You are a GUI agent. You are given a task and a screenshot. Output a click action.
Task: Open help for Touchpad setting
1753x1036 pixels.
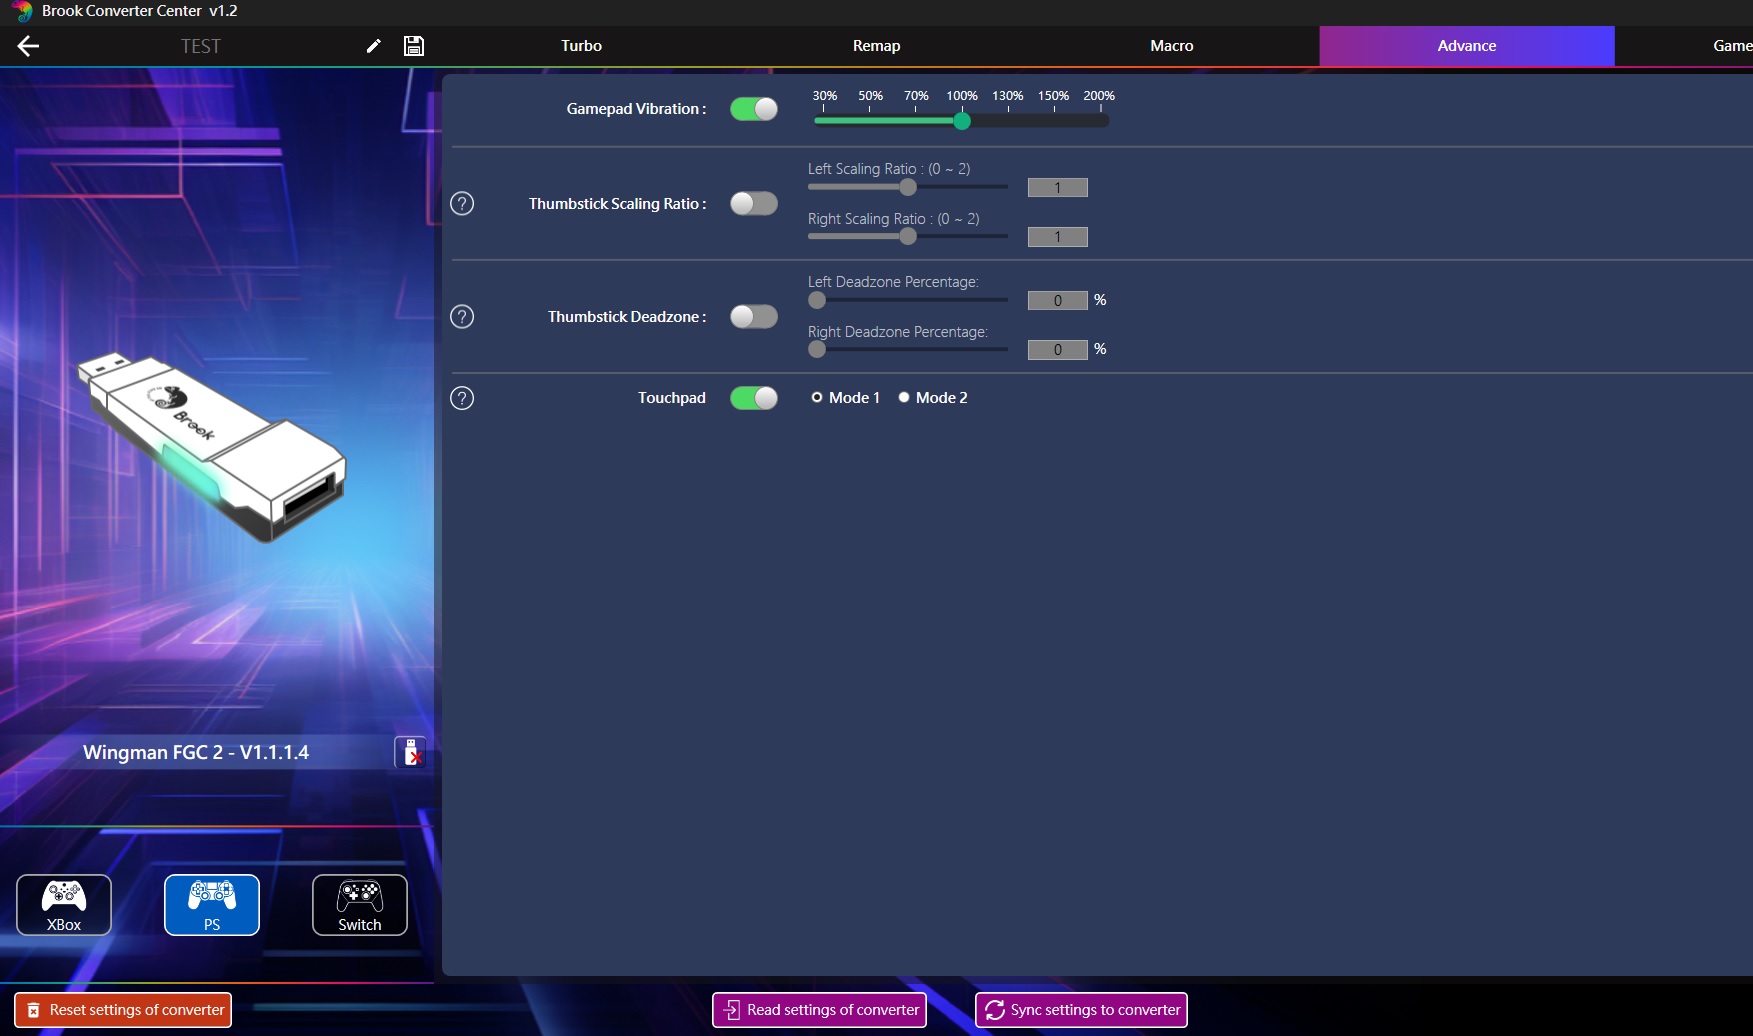pos(462,398)
